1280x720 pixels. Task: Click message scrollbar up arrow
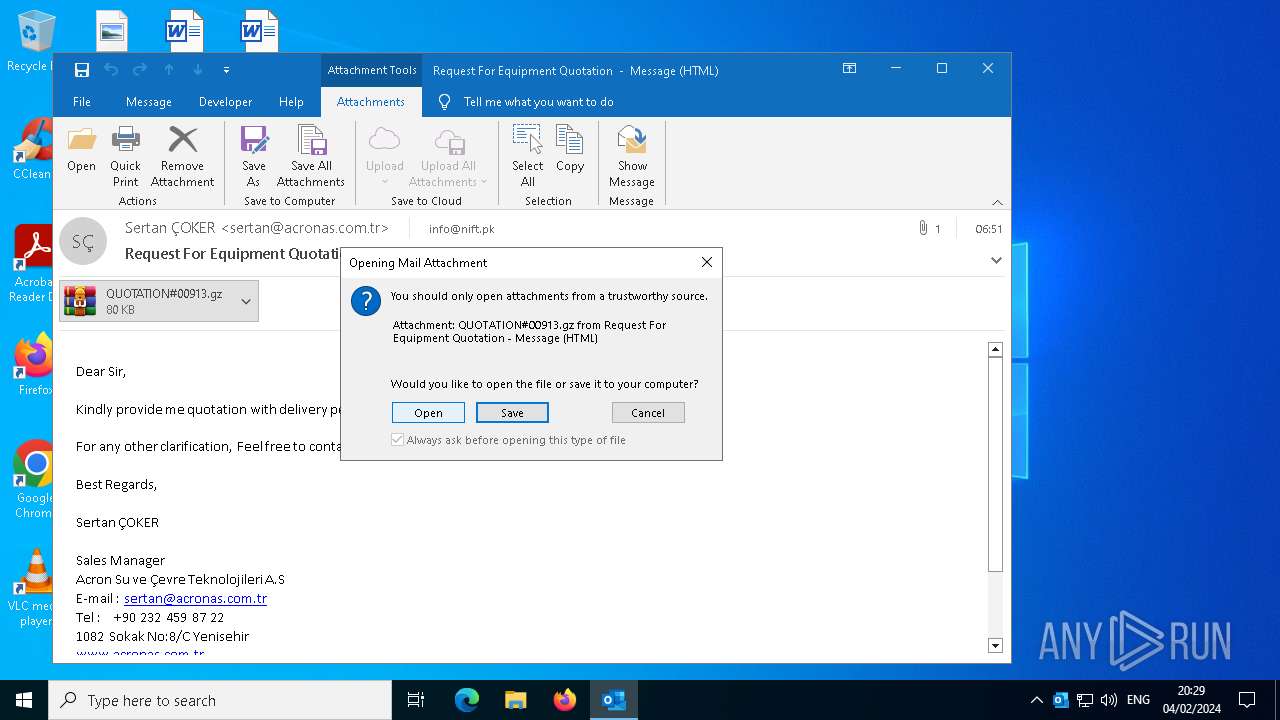[x=995, y=349]
